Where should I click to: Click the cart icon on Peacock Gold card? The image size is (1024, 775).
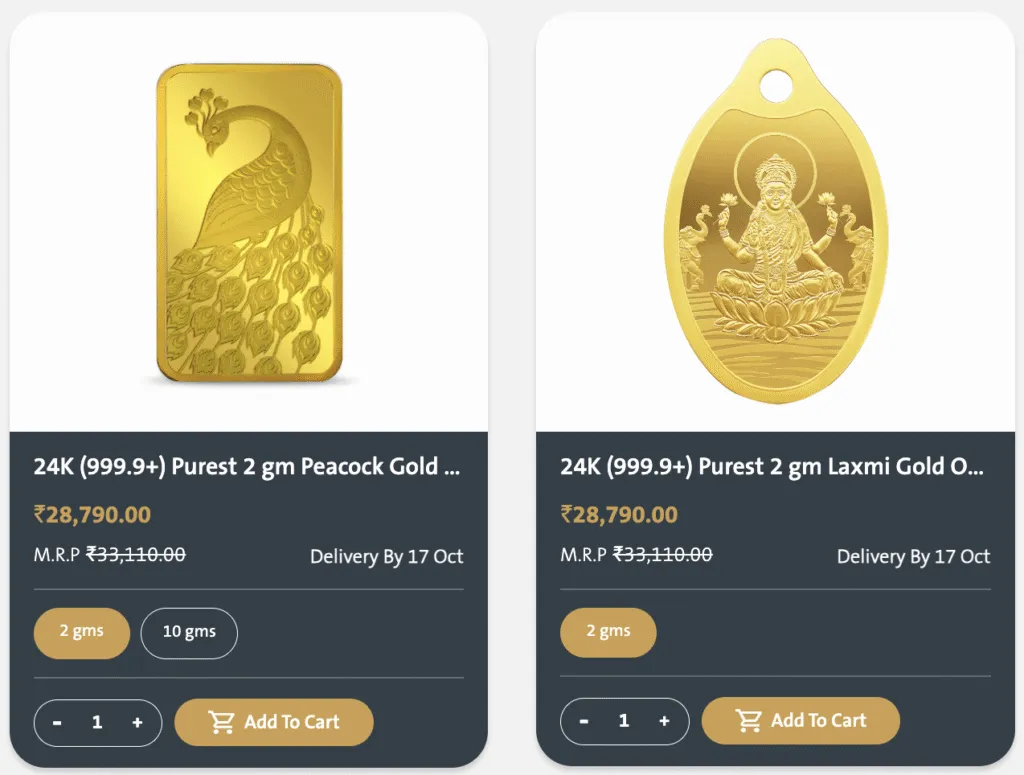[x=221, y=722]
